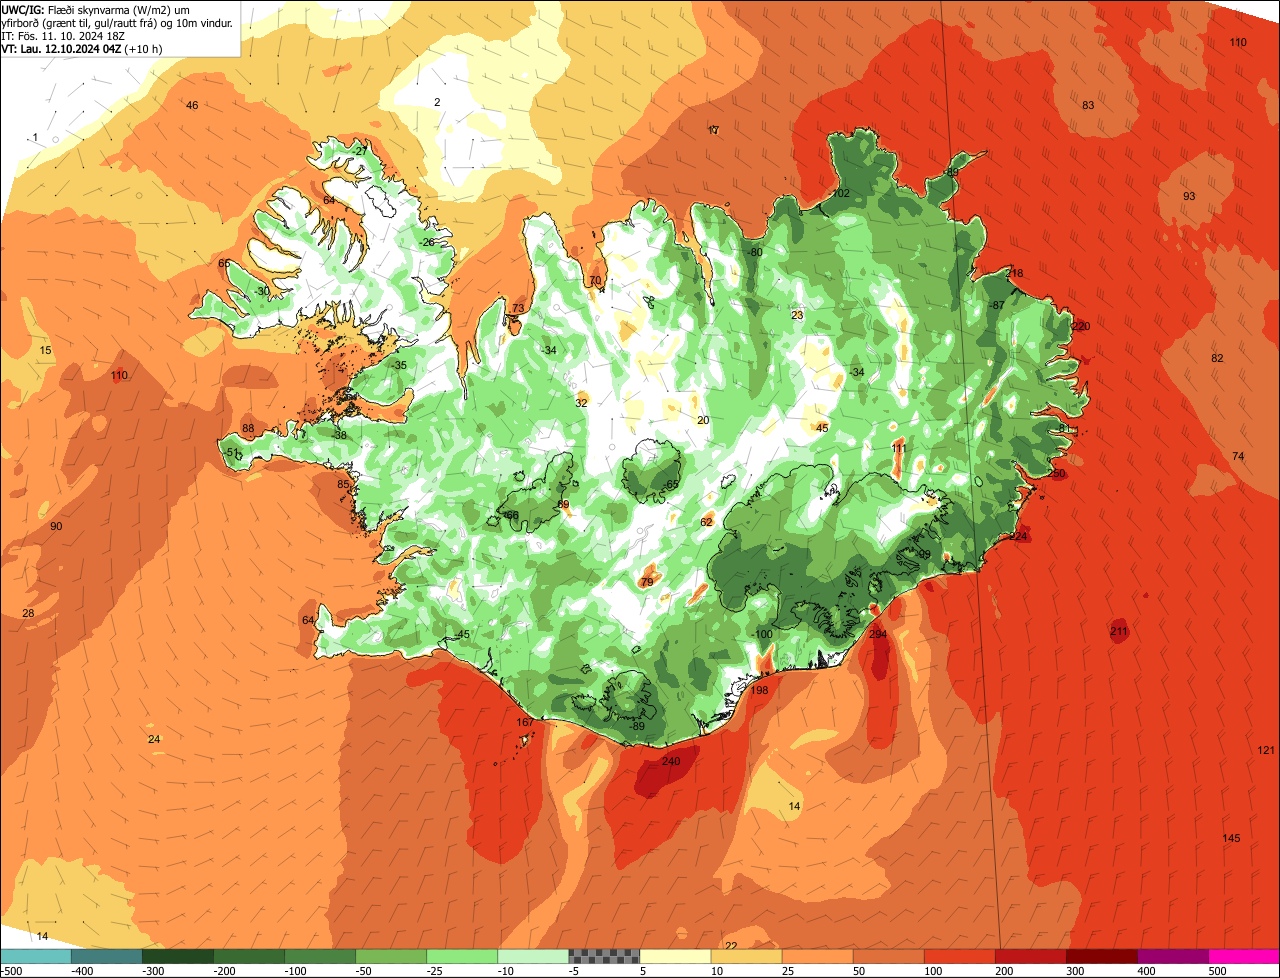Image resolution: width=1280 pixels, height=978 pixels.
Task: Click the heat flux value 211
Action: (1119, 632)
